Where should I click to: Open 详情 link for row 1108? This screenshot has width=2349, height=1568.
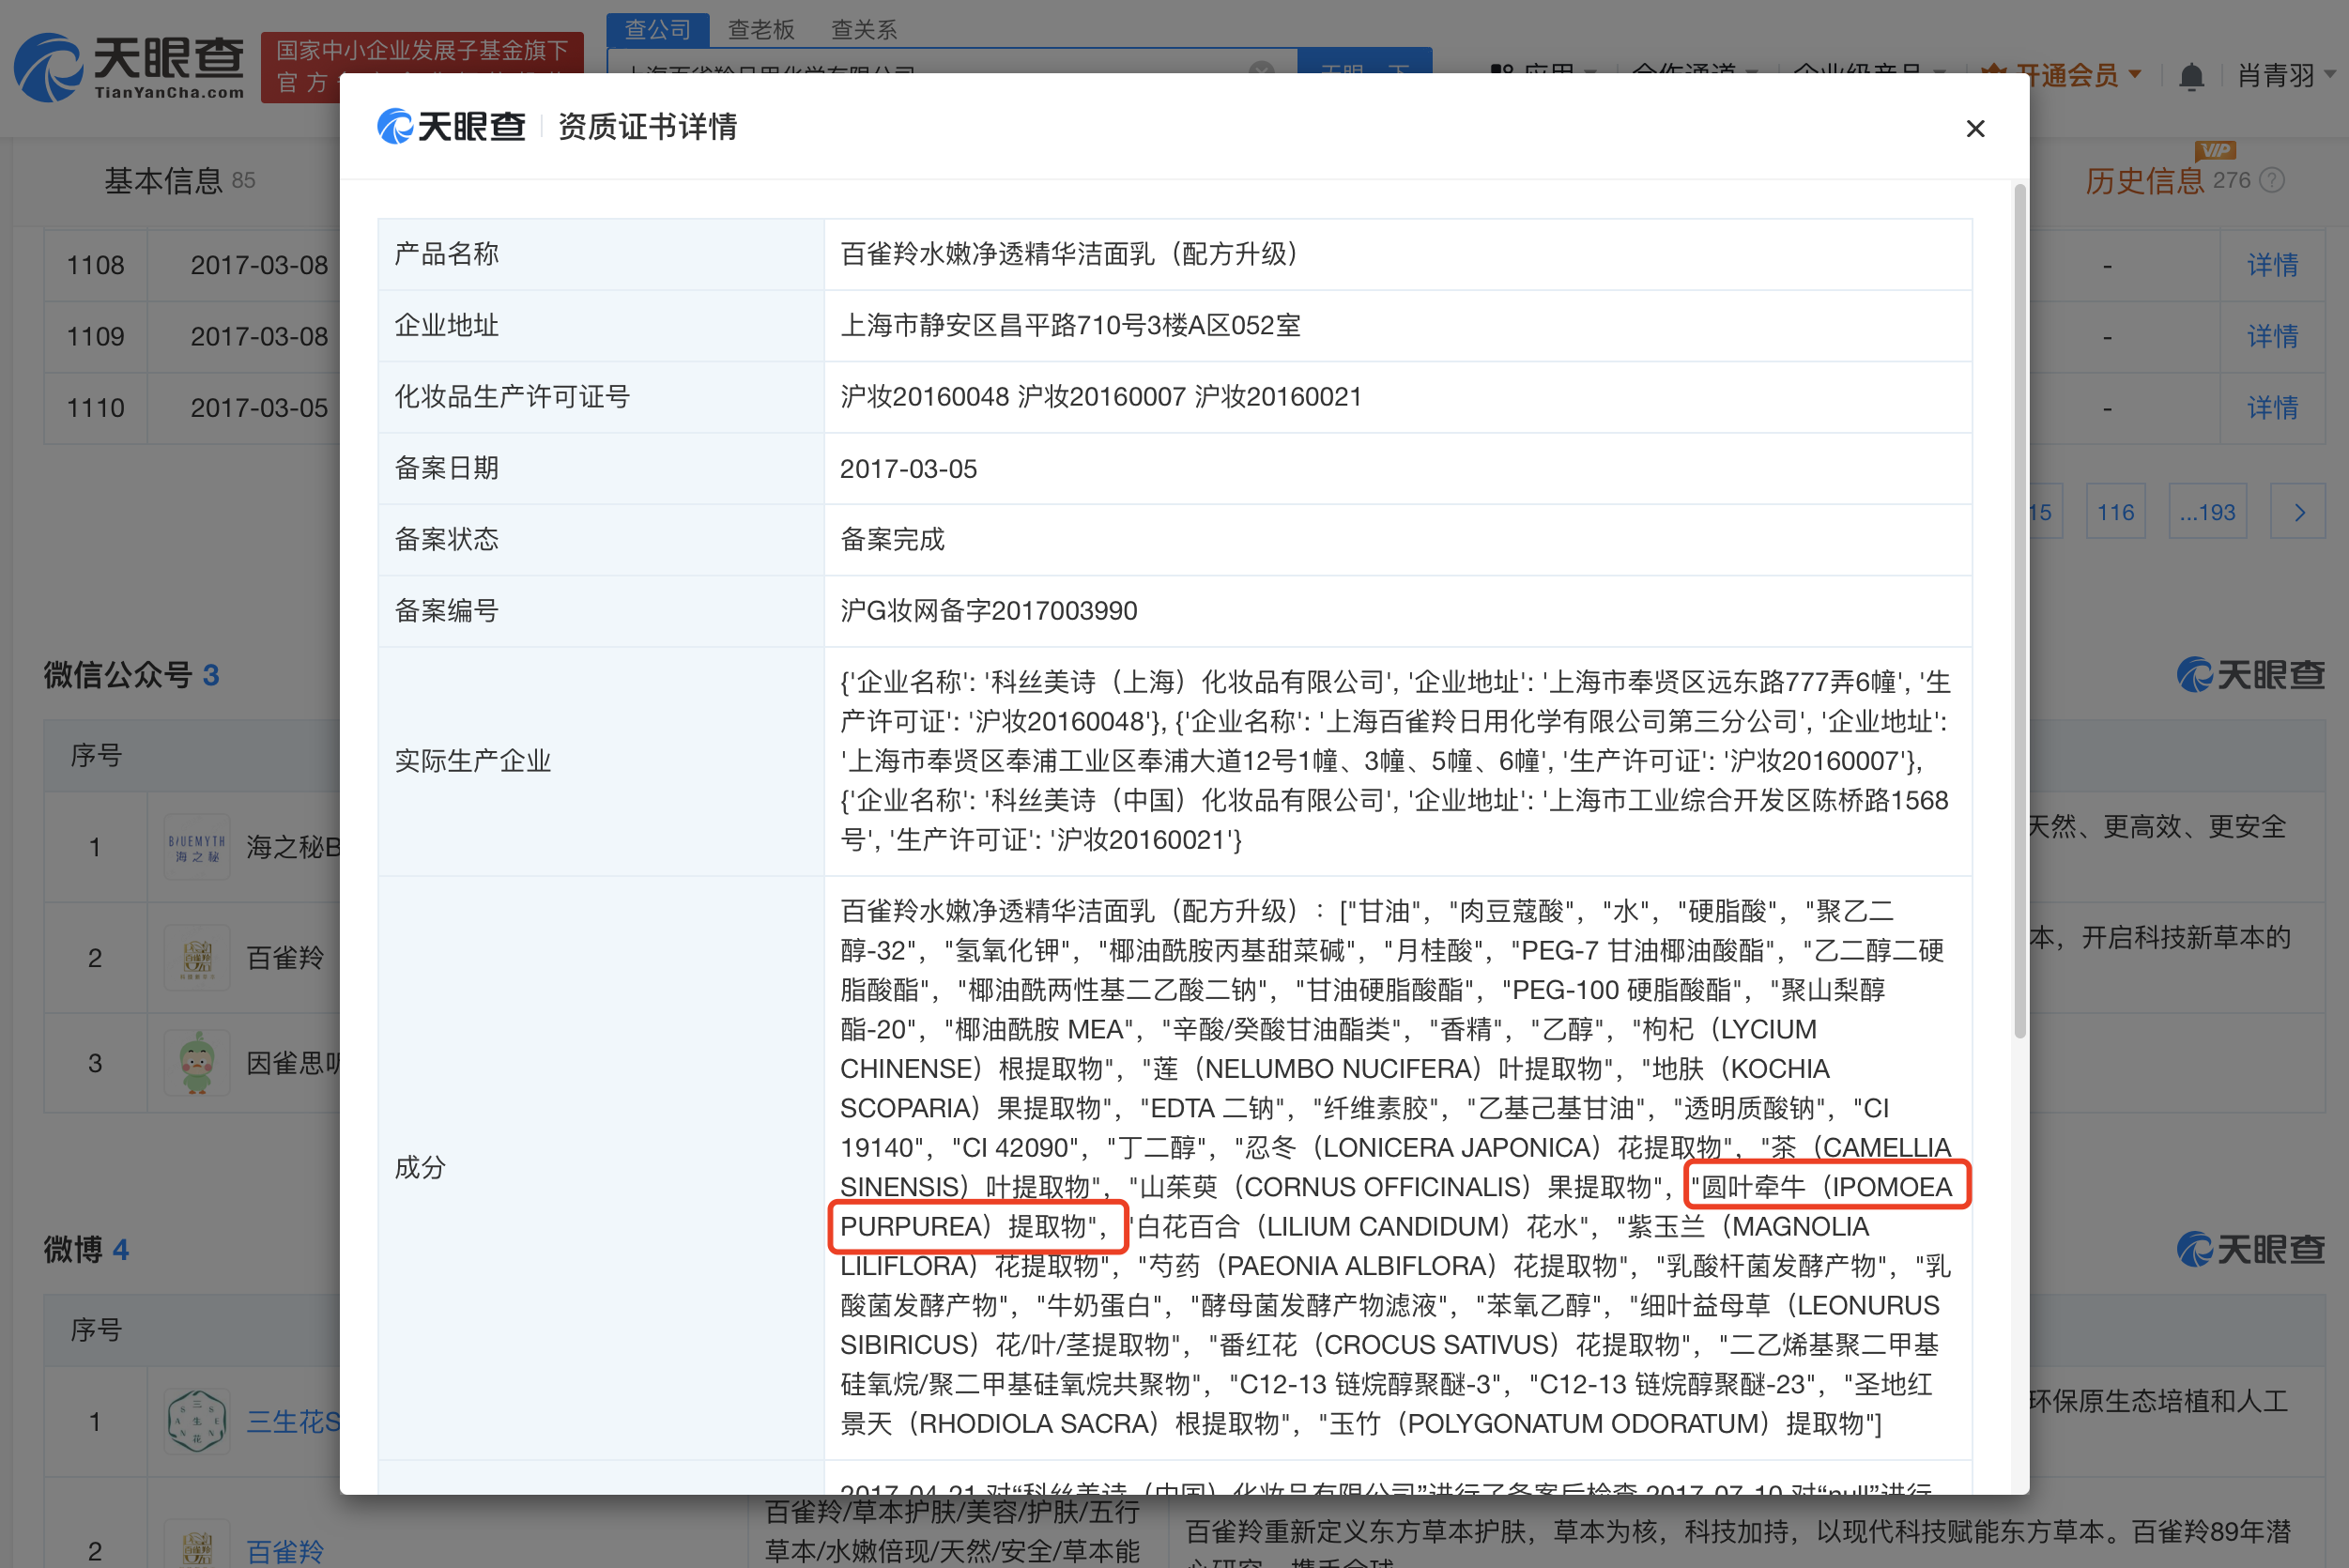pos(2272,265)
